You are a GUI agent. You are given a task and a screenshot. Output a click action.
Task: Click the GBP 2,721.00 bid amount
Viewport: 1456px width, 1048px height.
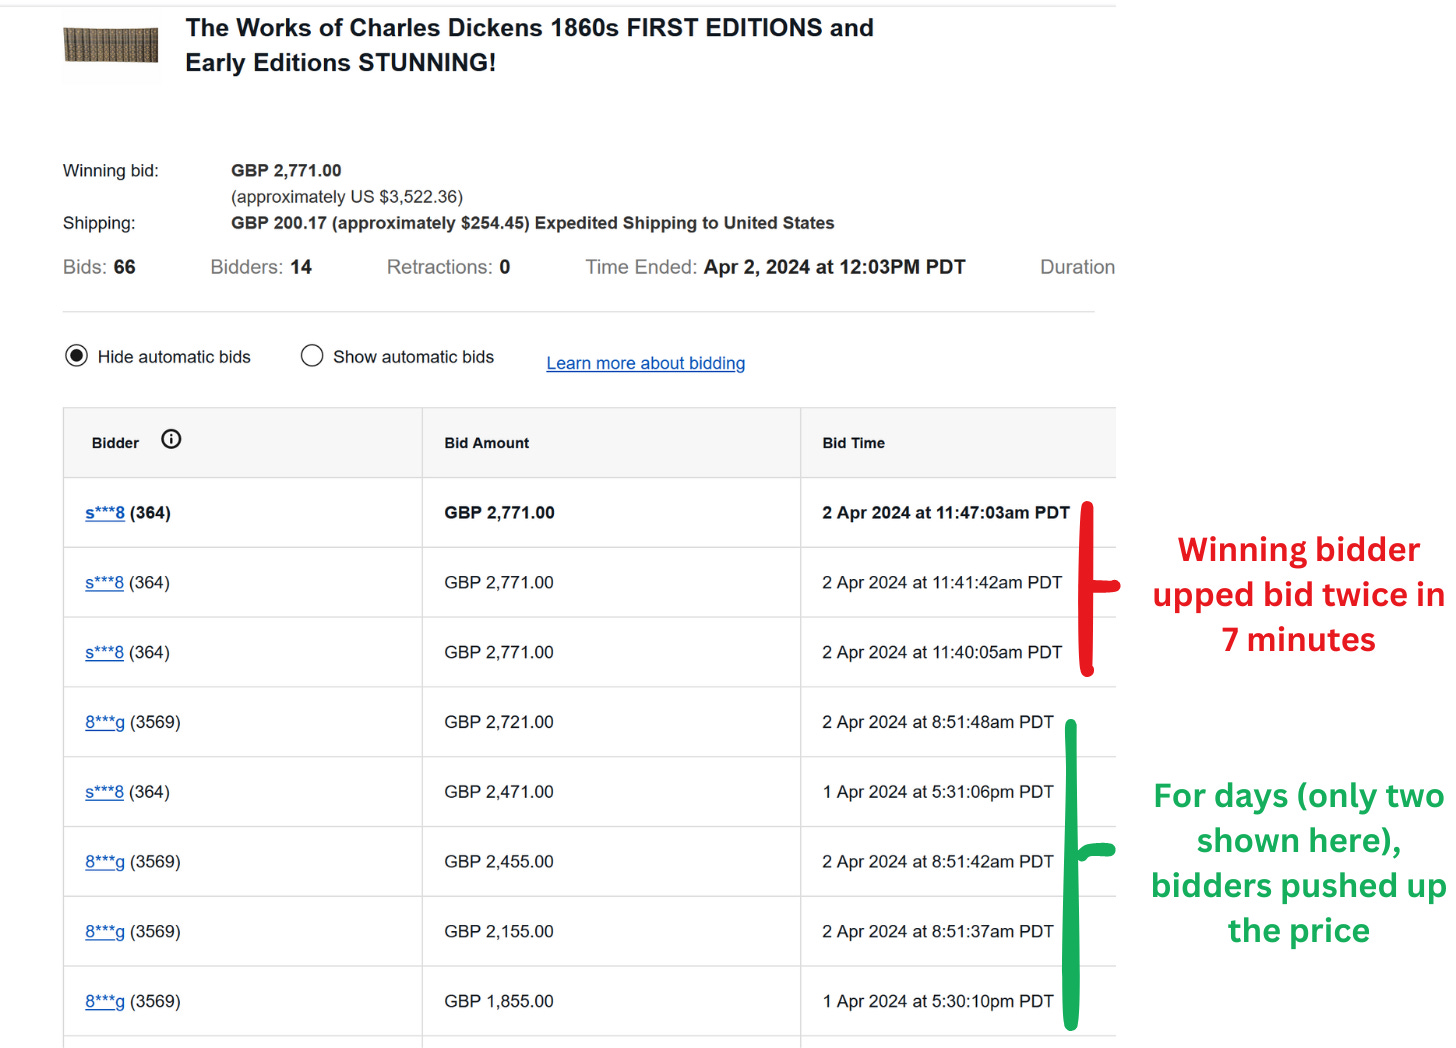point(499,722)
